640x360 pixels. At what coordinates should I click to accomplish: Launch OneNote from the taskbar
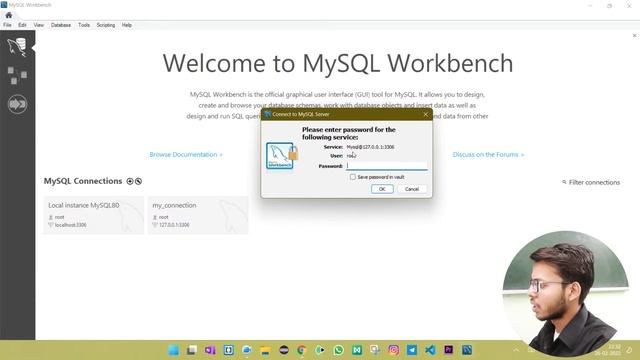click(x=210, y=350)
